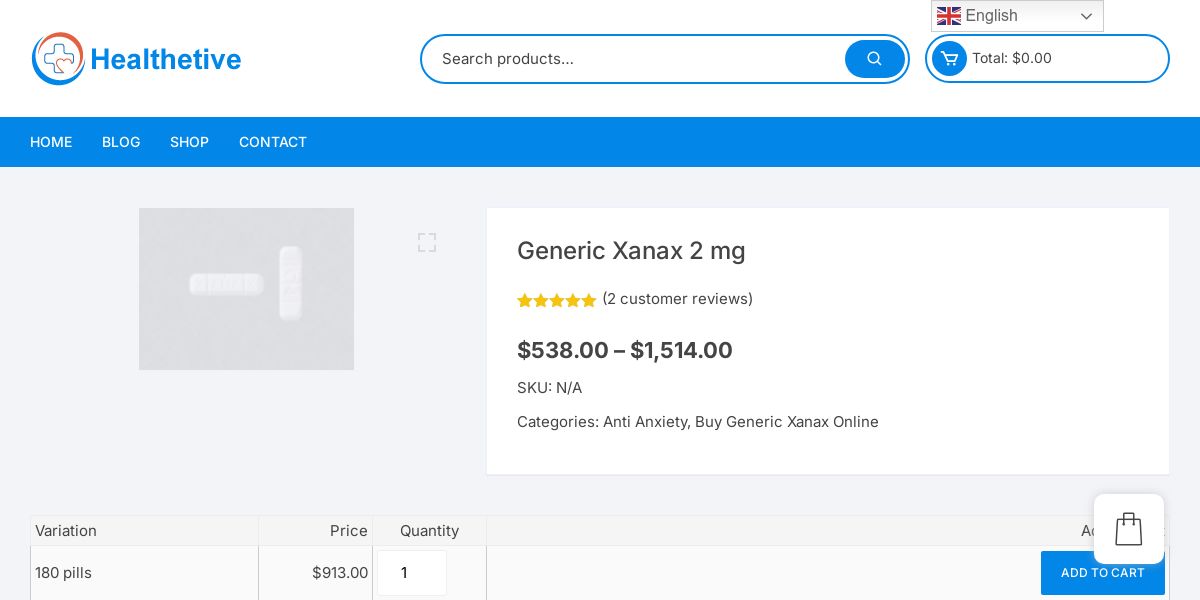Click the cart Total $0.00 text
Viewport: 1200px width, 600px height.
[1012, 58]
